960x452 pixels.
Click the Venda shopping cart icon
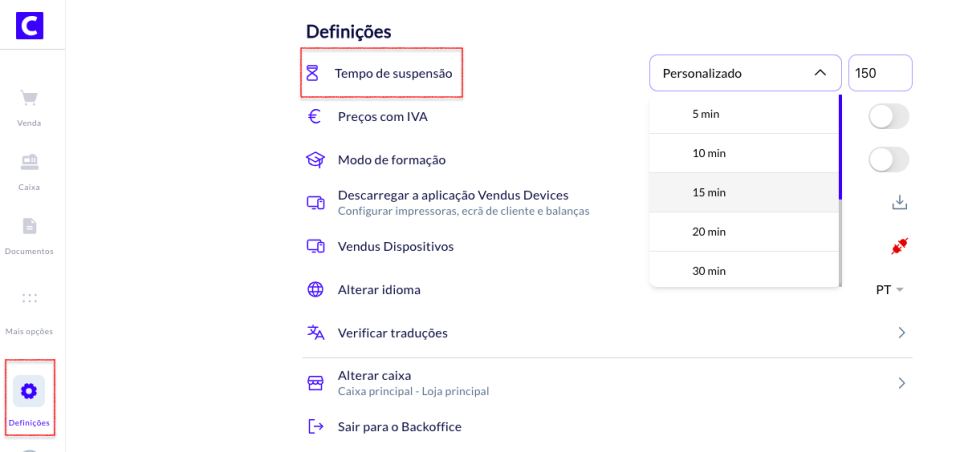tap(29, 98)
